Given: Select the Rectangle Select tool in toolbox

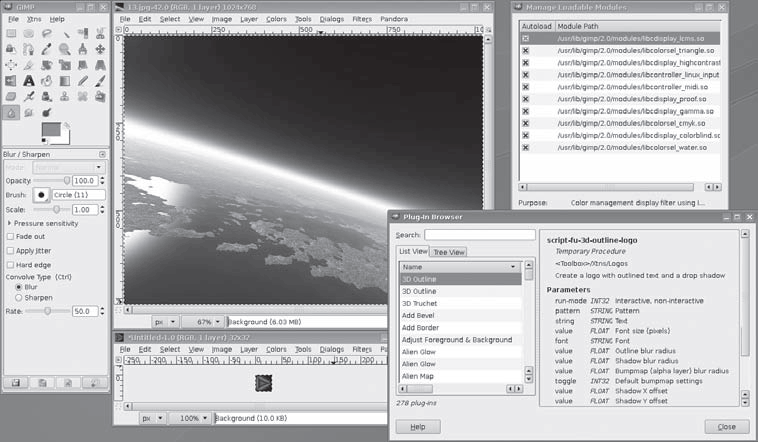Looking at the screenshot, I should [11, 33].
